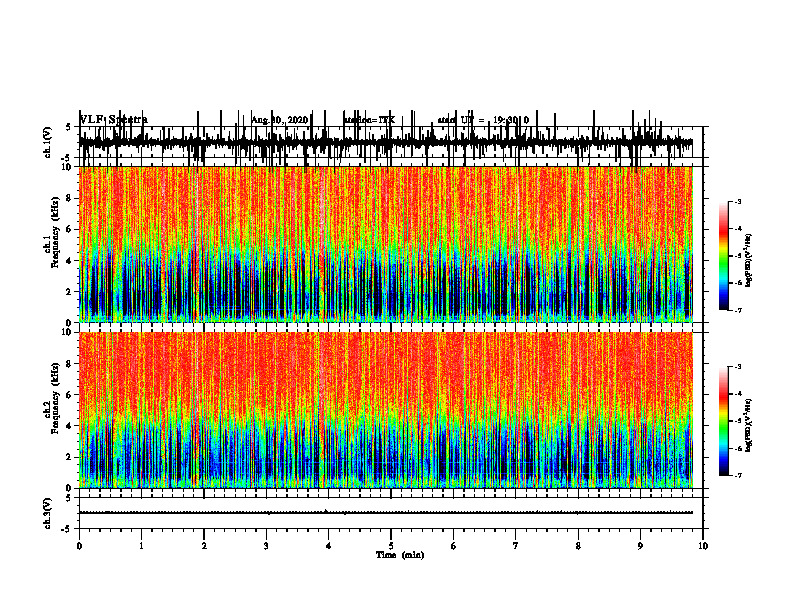
Task: Click the ch.2 color bar log(PSD) label
Action: (x=749, y=426)
